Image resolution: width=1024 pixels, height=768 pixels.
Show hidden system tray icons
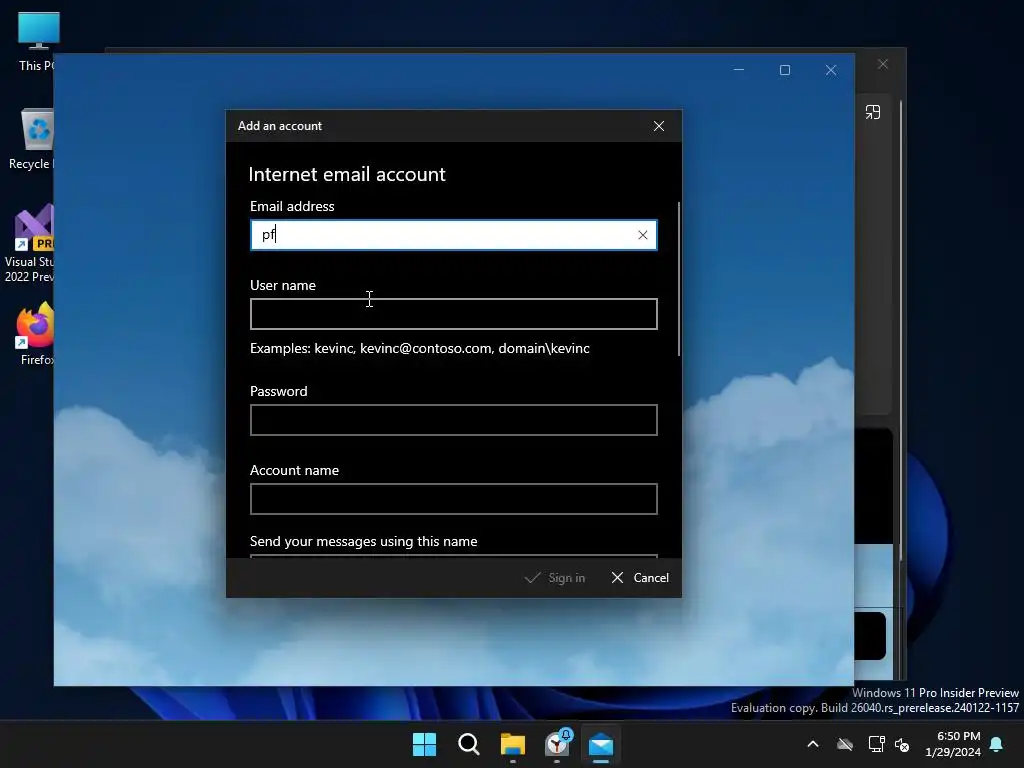(x=813, y=744)
